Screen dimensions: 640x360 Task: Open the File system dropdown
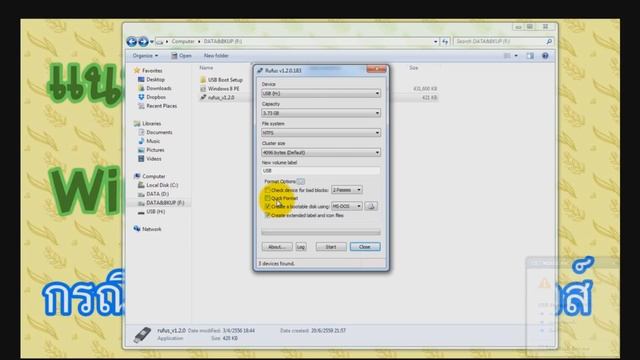tap(321, 133)
